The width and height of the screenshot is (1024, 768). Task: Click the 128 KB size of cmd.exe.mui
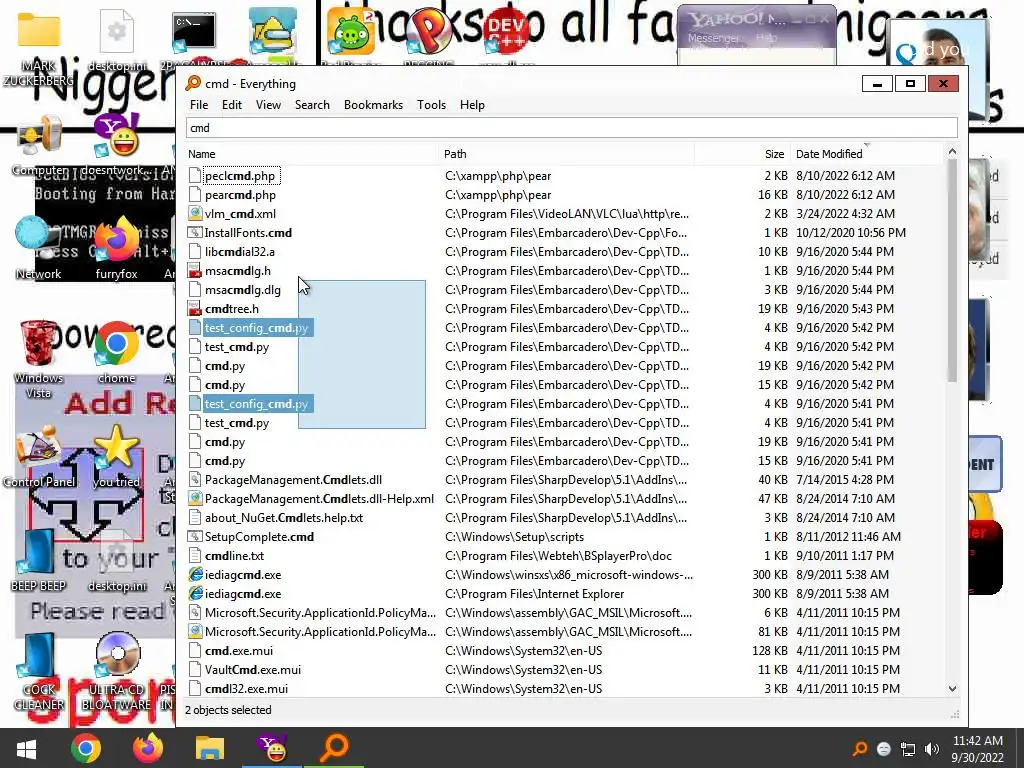769,650
